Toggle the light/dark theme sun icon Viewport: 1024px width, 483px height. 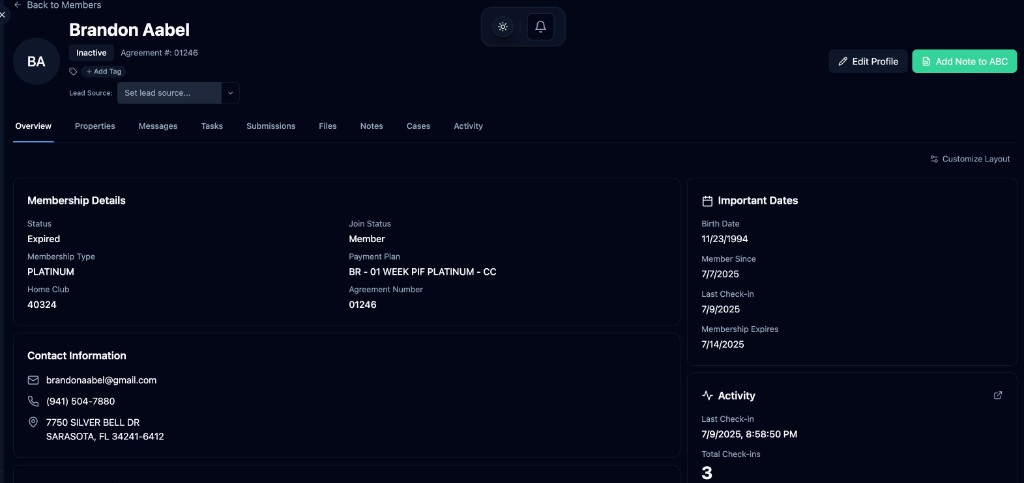[502, 27]
